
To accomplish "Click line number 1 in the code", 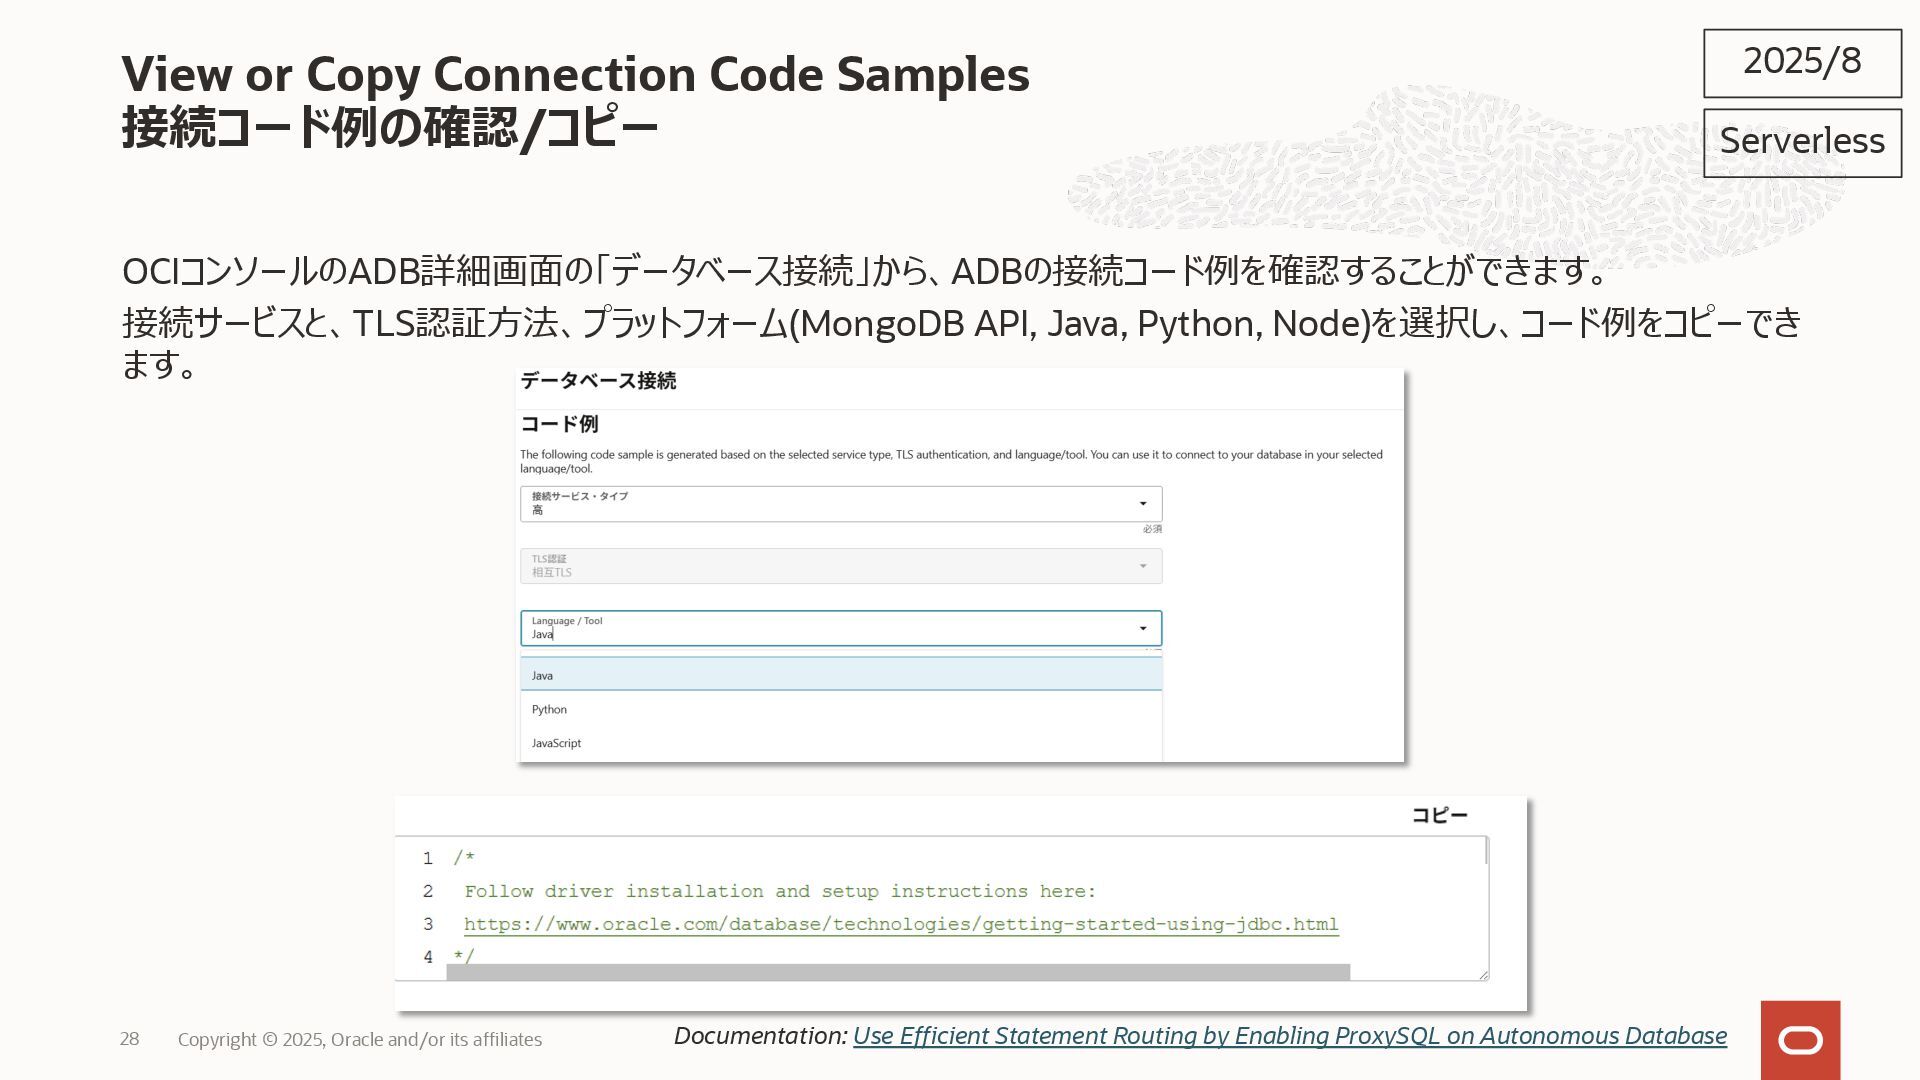I will click(427, 858).
